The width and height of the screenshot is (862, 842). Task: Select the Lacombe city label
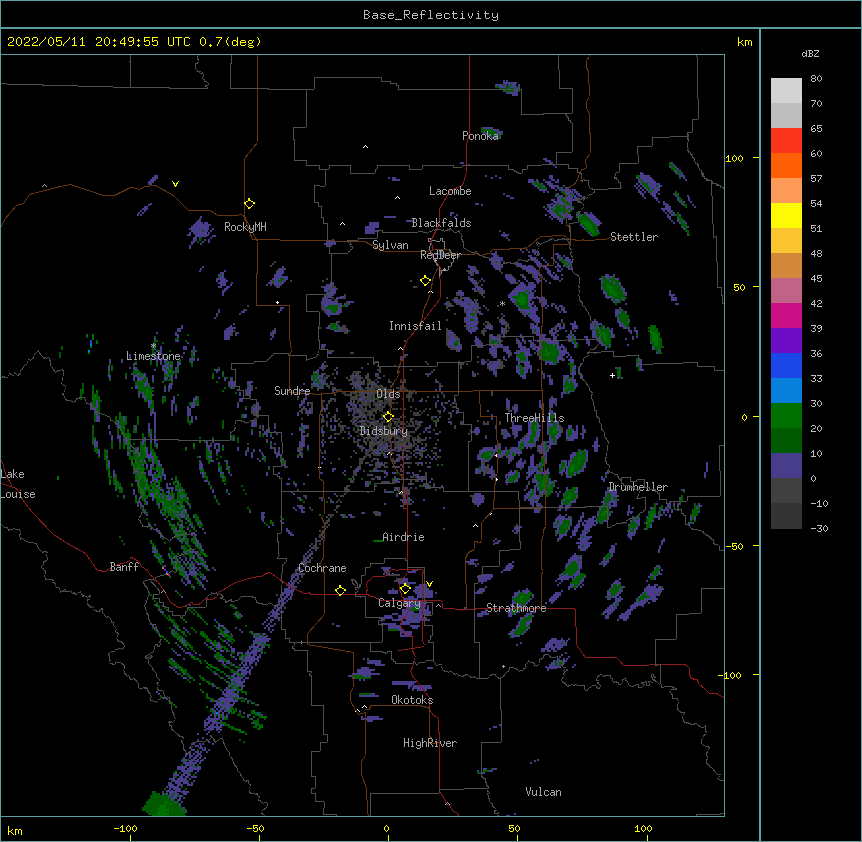[x=450, y=191]
